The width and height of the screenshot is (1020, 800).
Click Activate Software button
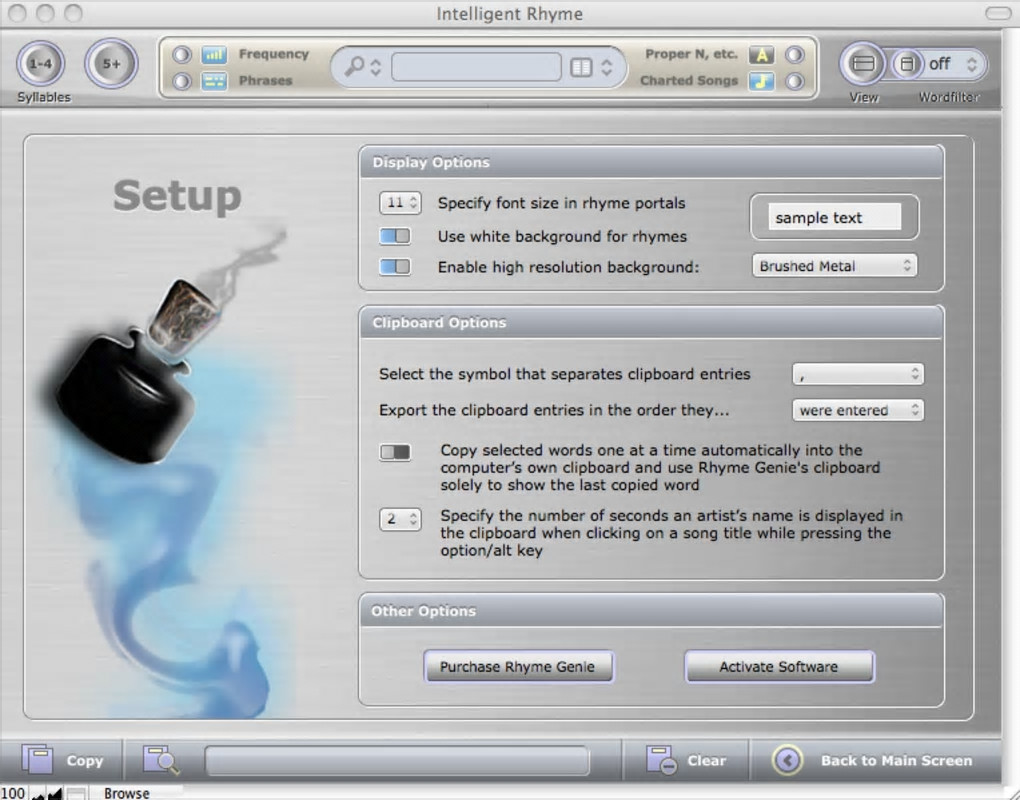(x=779, y=667)
